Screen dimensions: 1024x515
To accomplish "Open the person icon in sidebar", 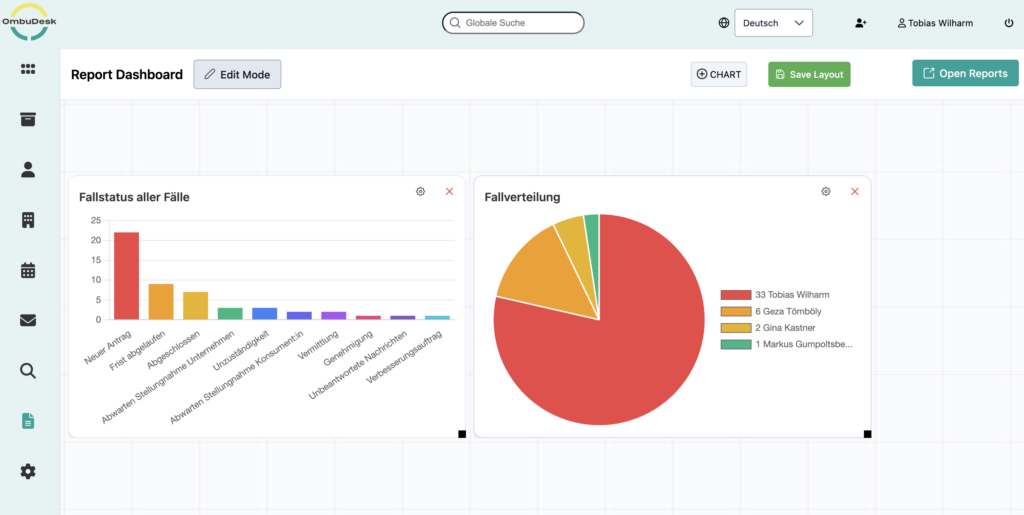I will (28, 169).
